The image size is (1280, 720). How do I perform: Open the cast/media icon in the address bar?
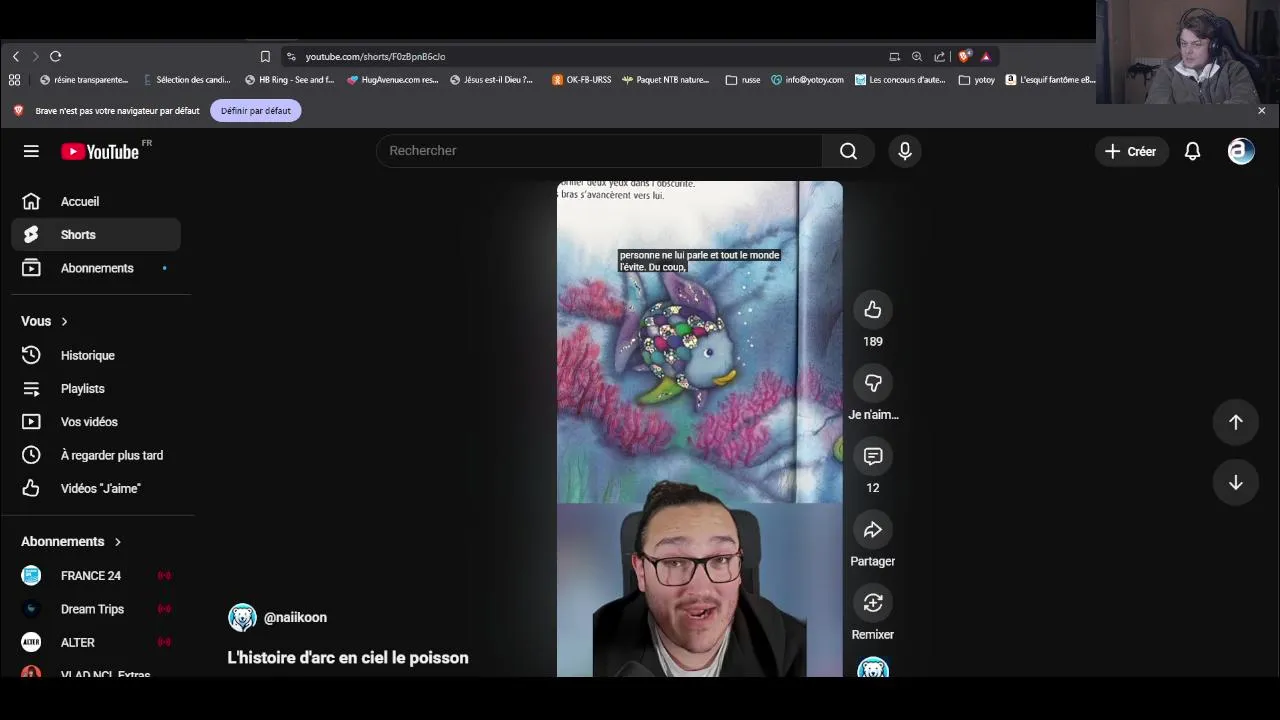(x=894, y=57)
